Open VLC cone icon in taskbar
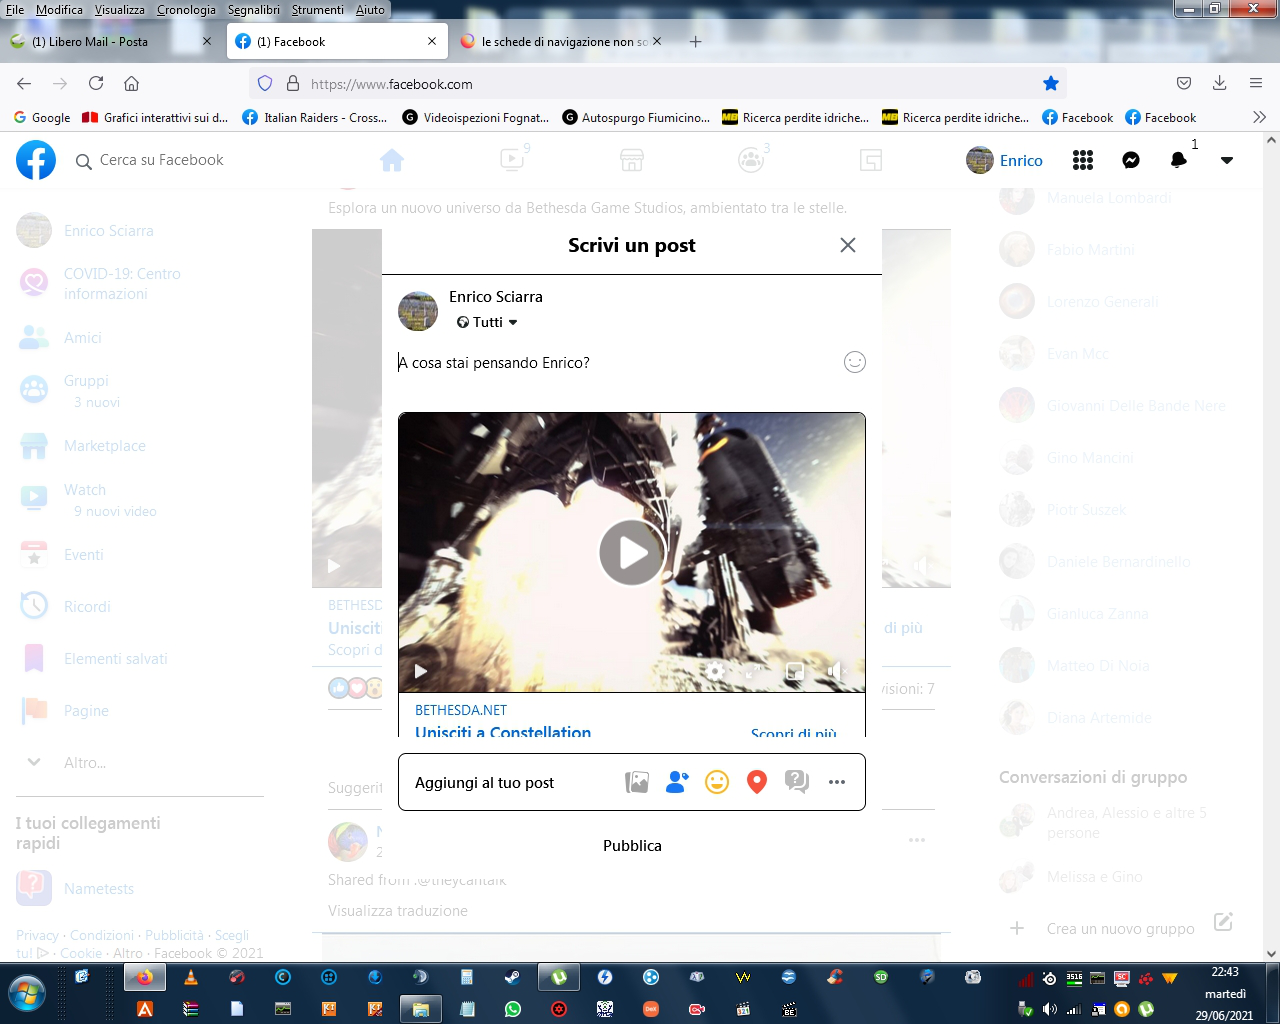The width and height of the screenshot is (1280, 1024). coord(191,977)
